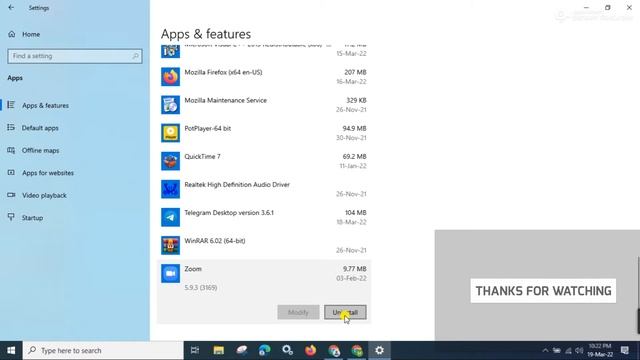Click the greyed Modify button
Screen dimensions: 640x360
point(298,312)
